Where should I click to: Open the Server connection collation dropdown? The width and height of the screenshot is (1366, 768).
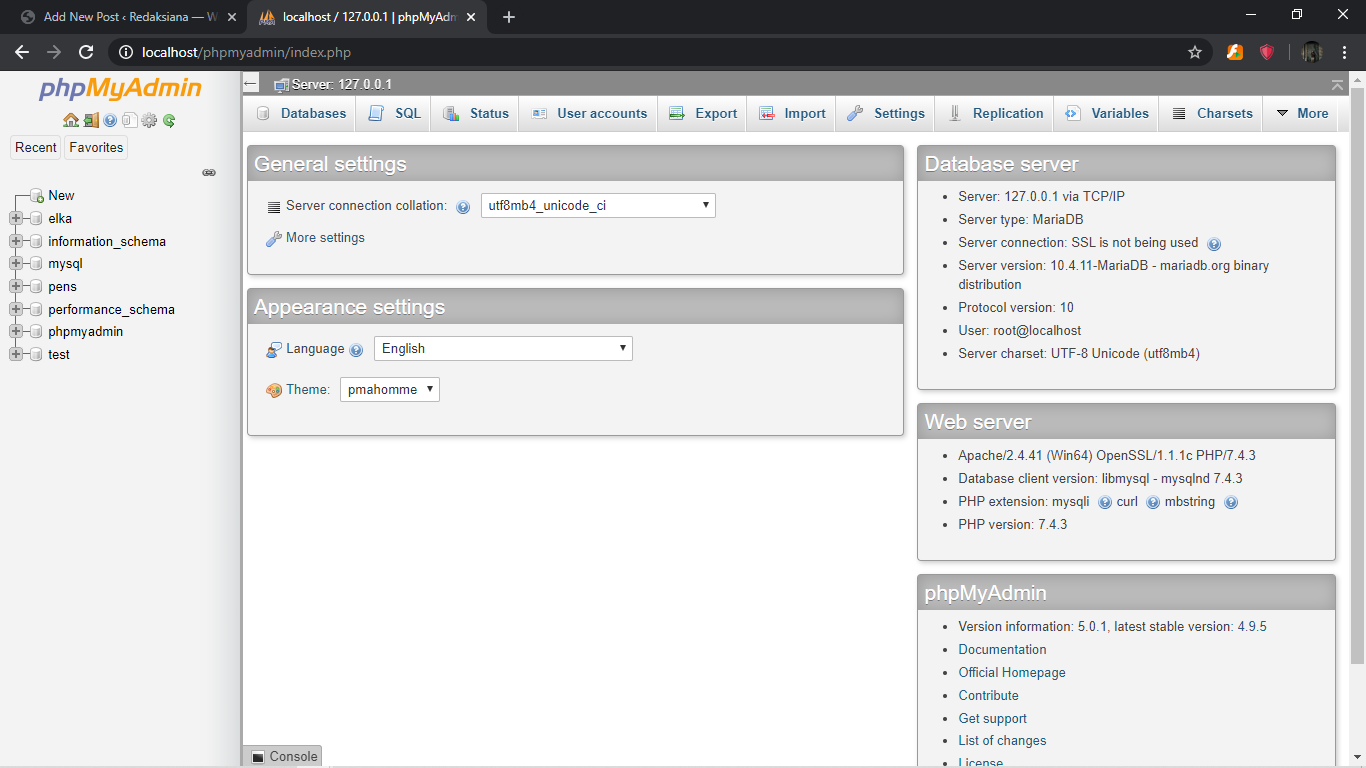click(x=598, y=206)
